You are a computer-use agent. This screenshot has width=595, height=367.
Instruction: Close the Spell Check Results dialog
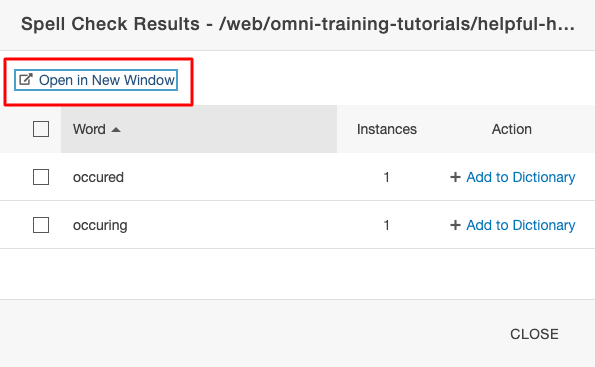point(534,334)
